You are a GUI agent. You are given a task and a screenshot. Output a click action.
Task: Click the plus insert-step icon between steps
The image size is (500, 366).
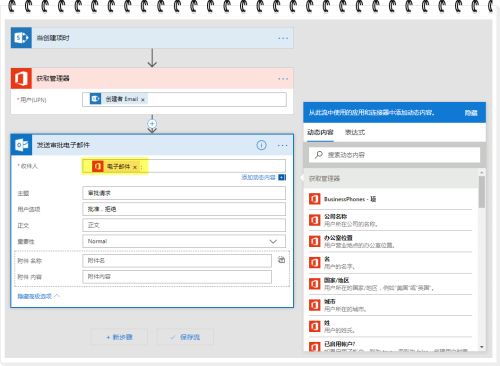[152, 124]
